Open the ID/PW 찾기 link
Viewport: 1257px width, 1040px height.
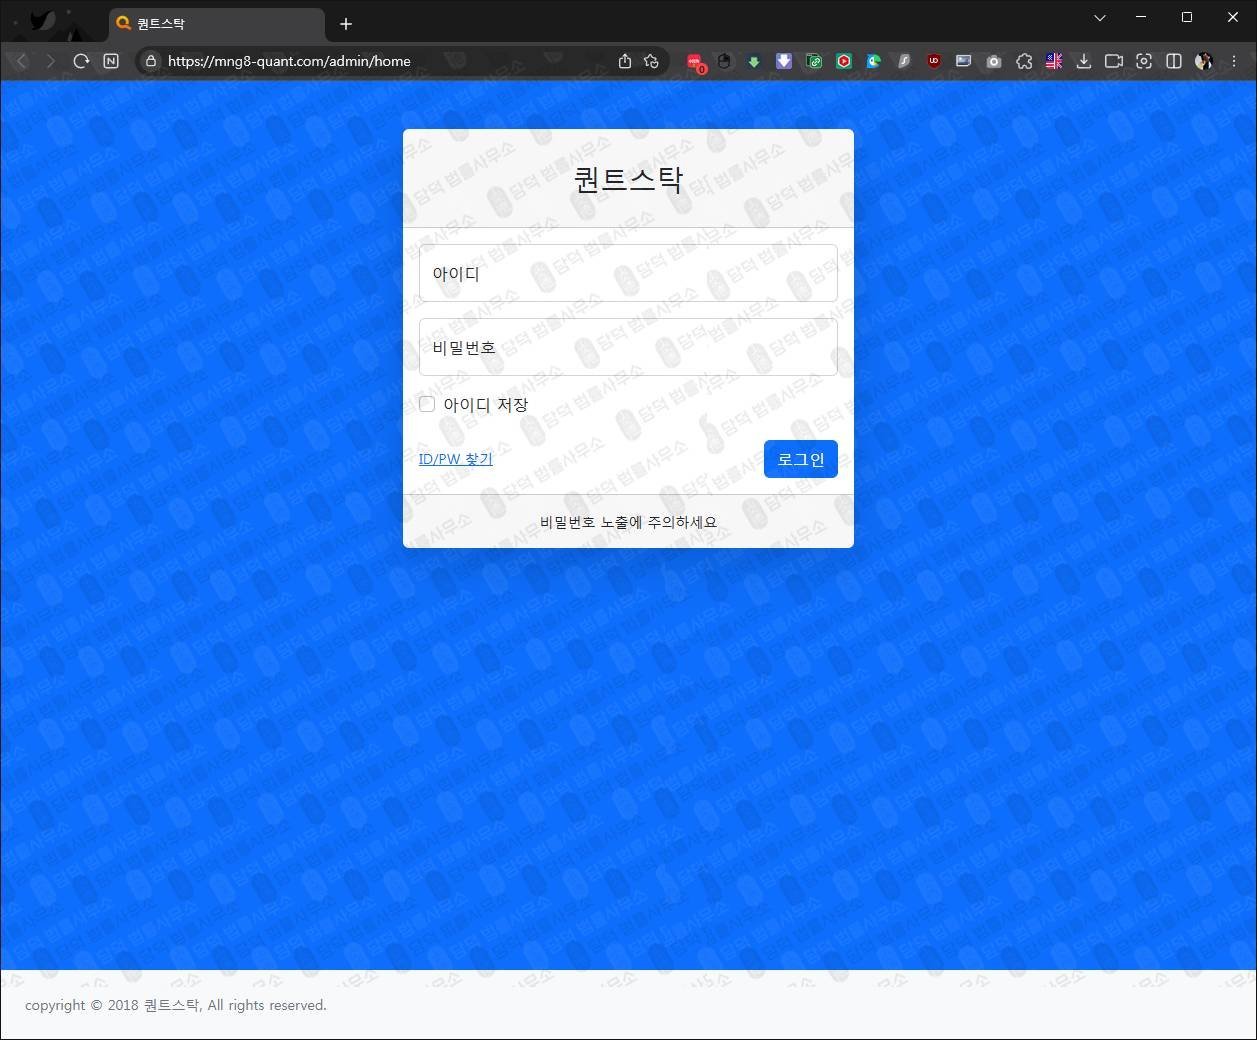[x=456, y=459]
